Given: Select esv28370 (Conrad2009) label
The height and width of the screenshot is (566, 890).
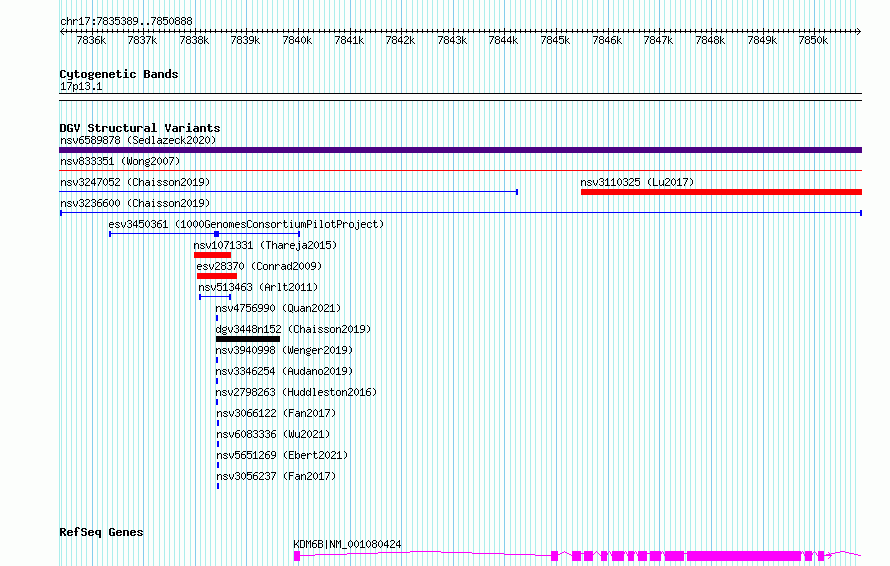Looking at the screenshot, I should [259, 266].
